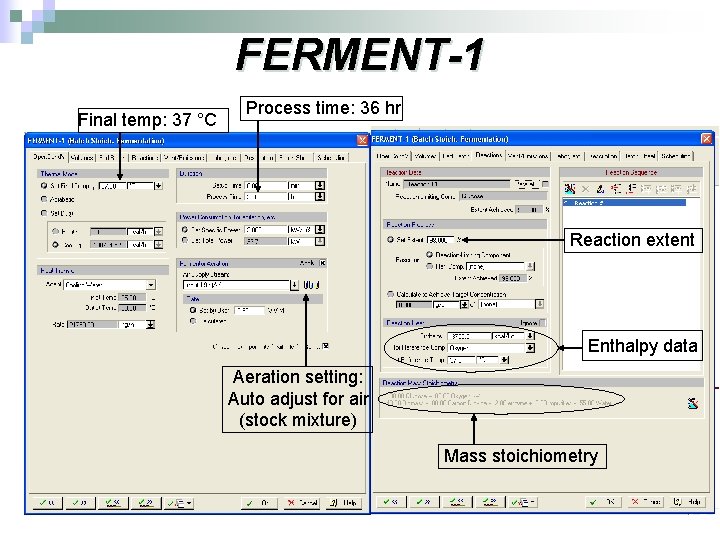This screenshot has width=720, height=540.
Task: Click the Set Extent percentage field
Action: pyautogui.click(x=441, y=240)
